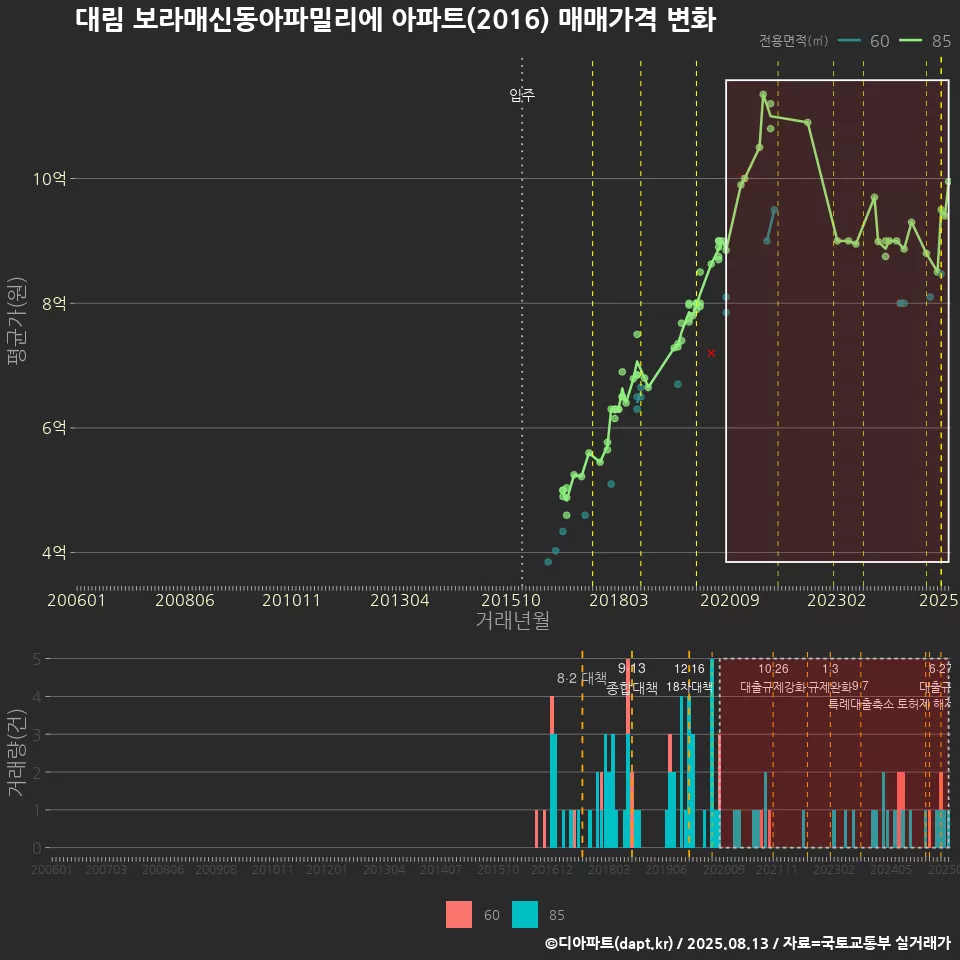Viewport: 960px width, 960px height.
Task: Click 202009 on the price chart axis
Action: [x=730, y=600]
